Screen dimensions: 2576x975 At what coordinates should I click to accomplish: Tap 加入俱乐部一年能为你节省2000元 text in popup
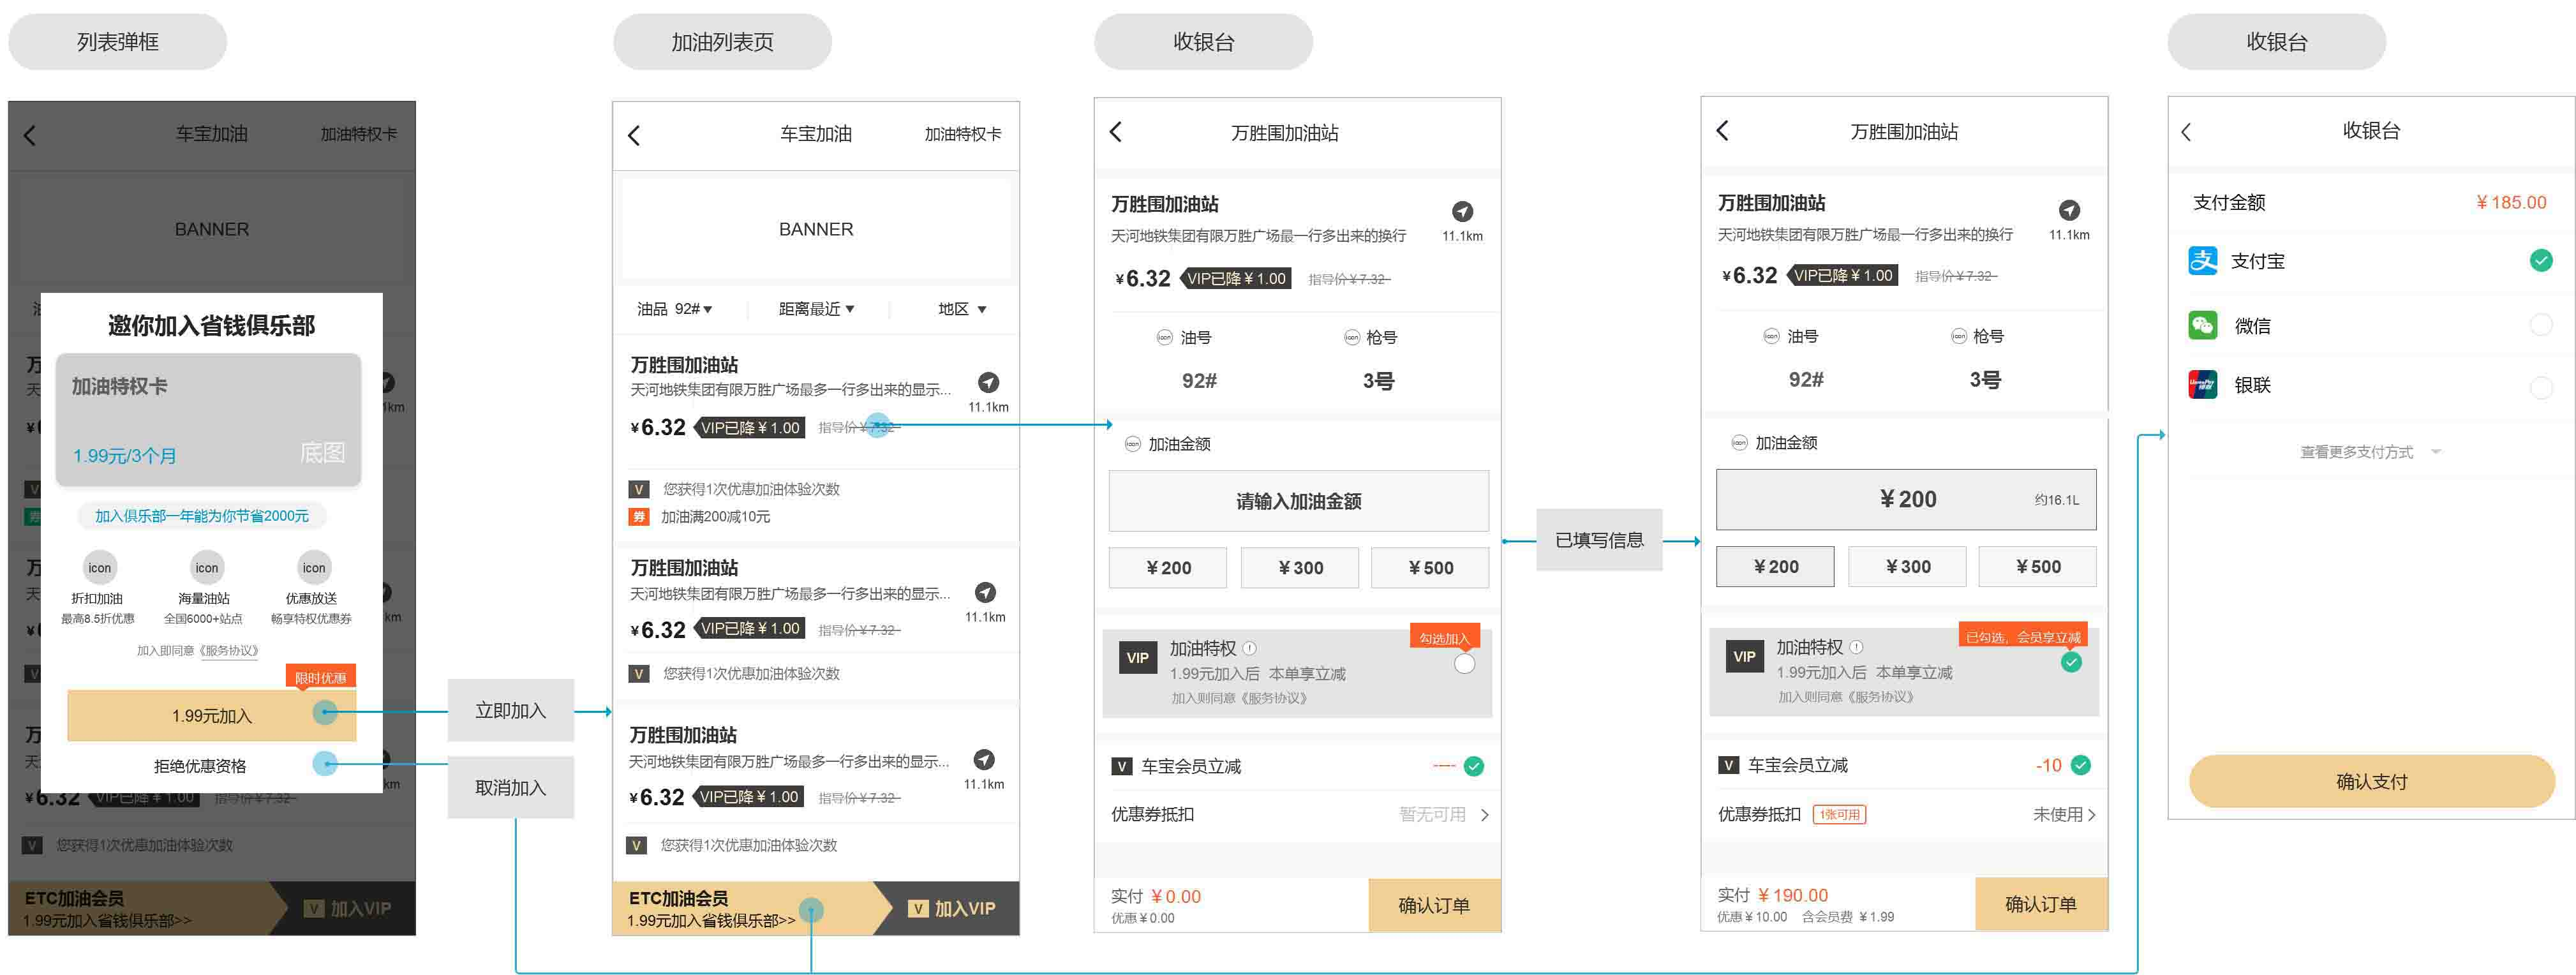pos(202,516)
